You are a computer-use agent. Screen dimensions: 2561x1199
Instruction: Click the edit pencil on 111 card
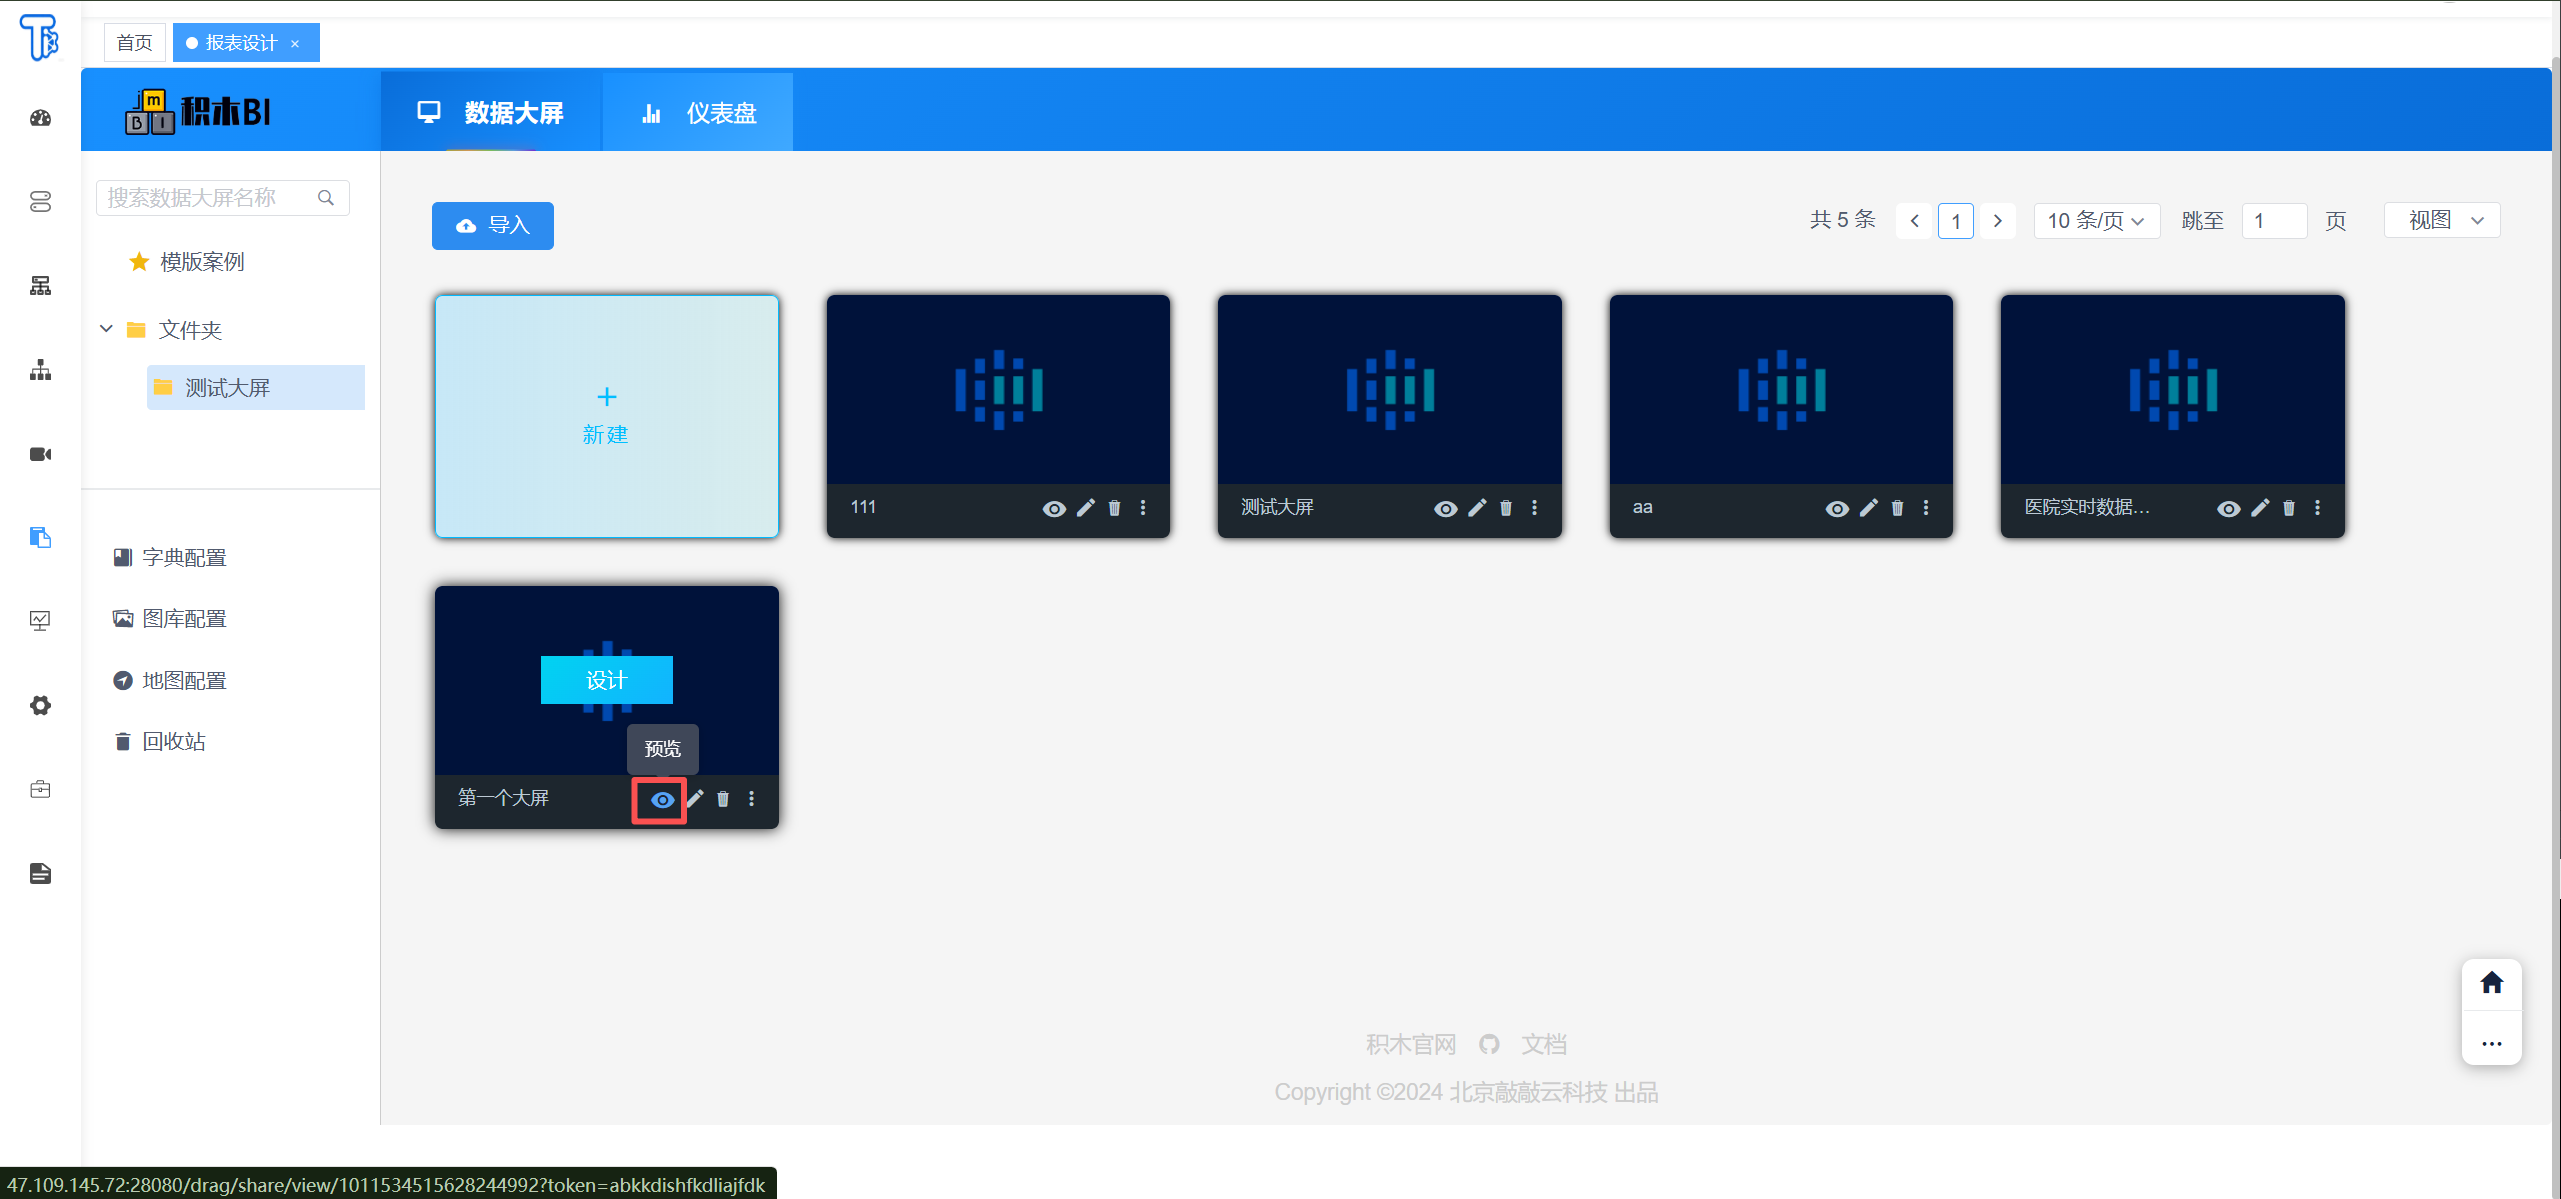tap(1085, 508)
